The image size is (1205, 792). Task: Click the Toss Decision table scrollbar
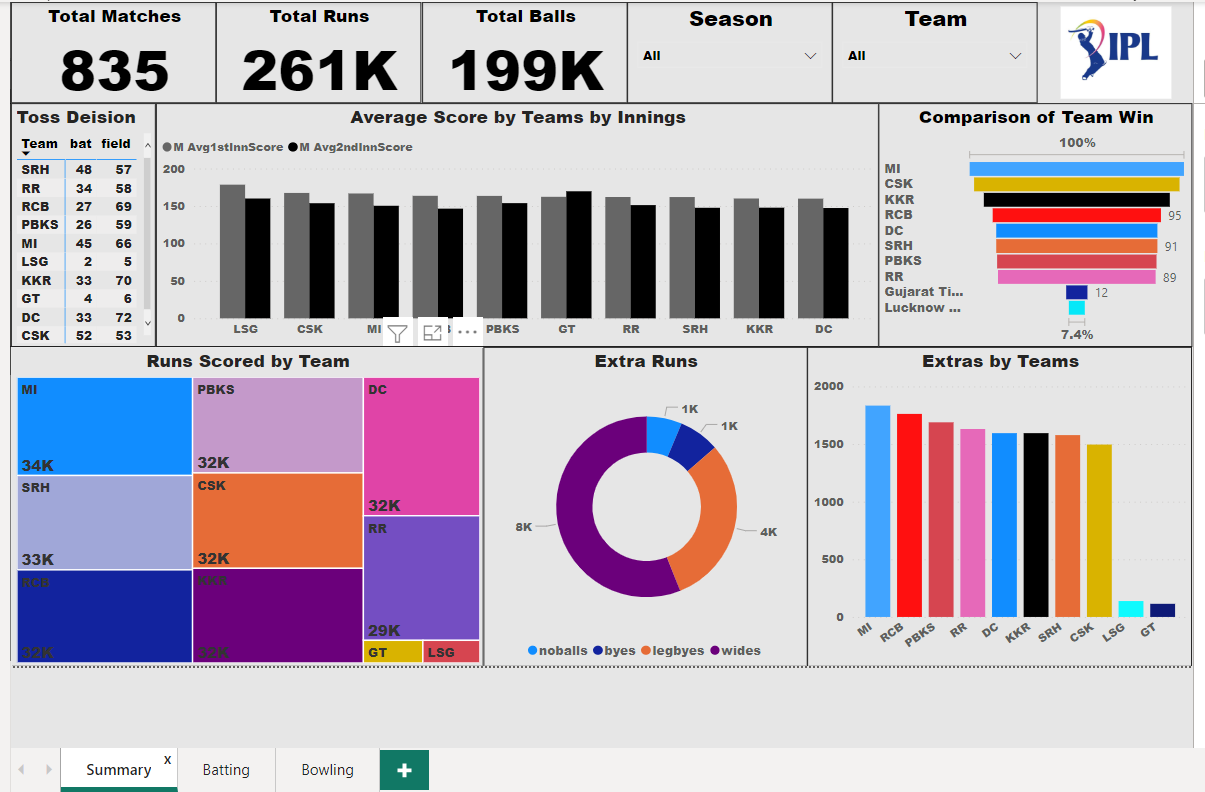[146, 240]
